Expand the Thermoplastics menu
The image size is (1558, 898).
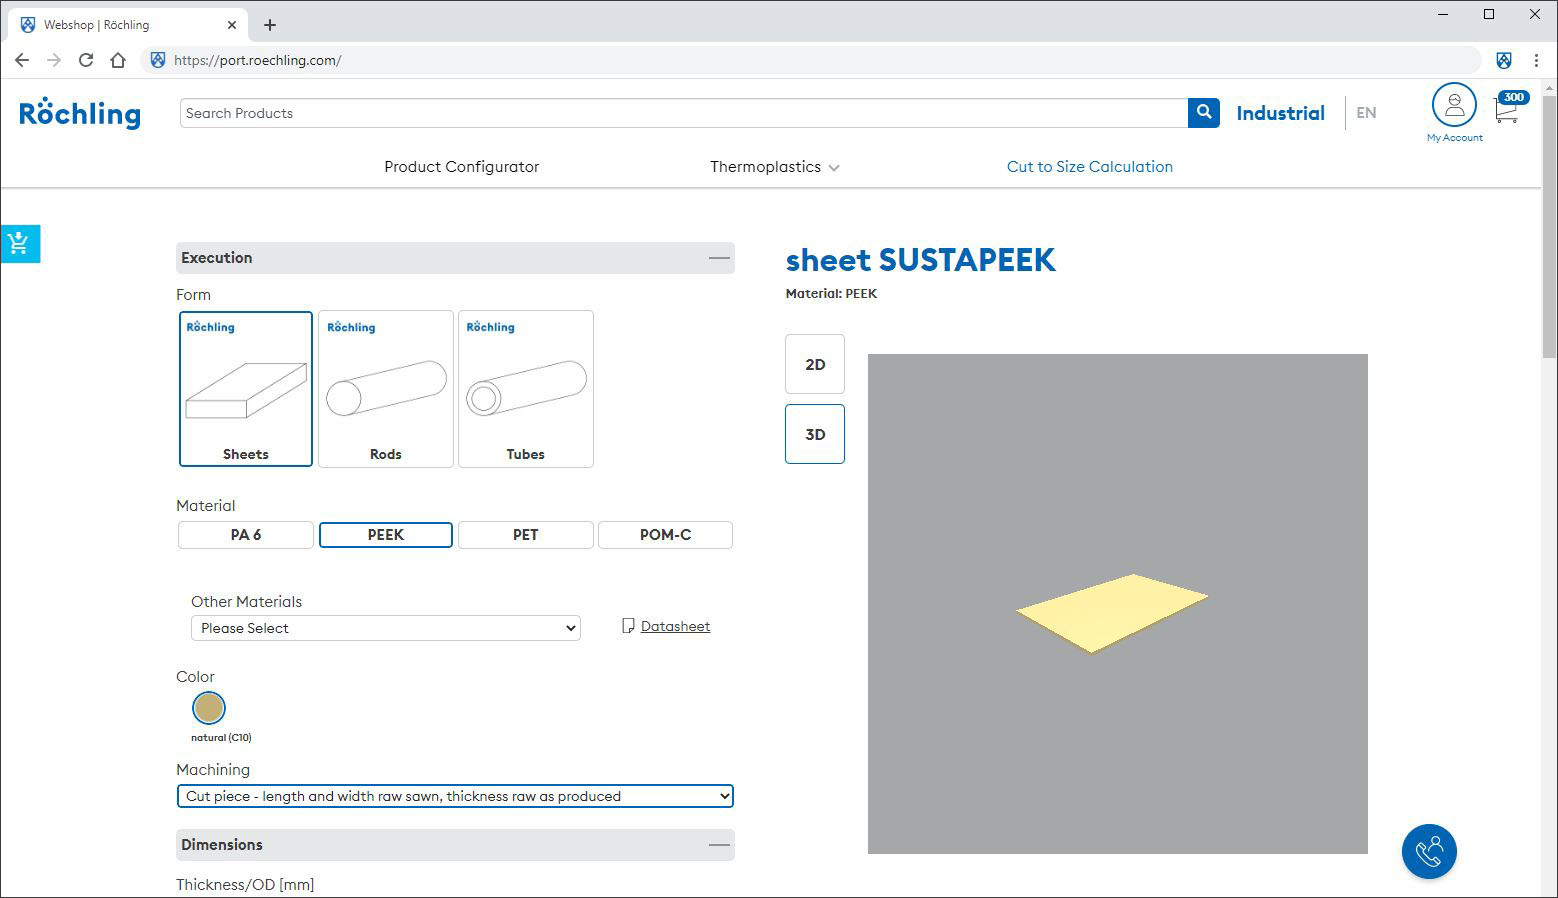(775, 167)
